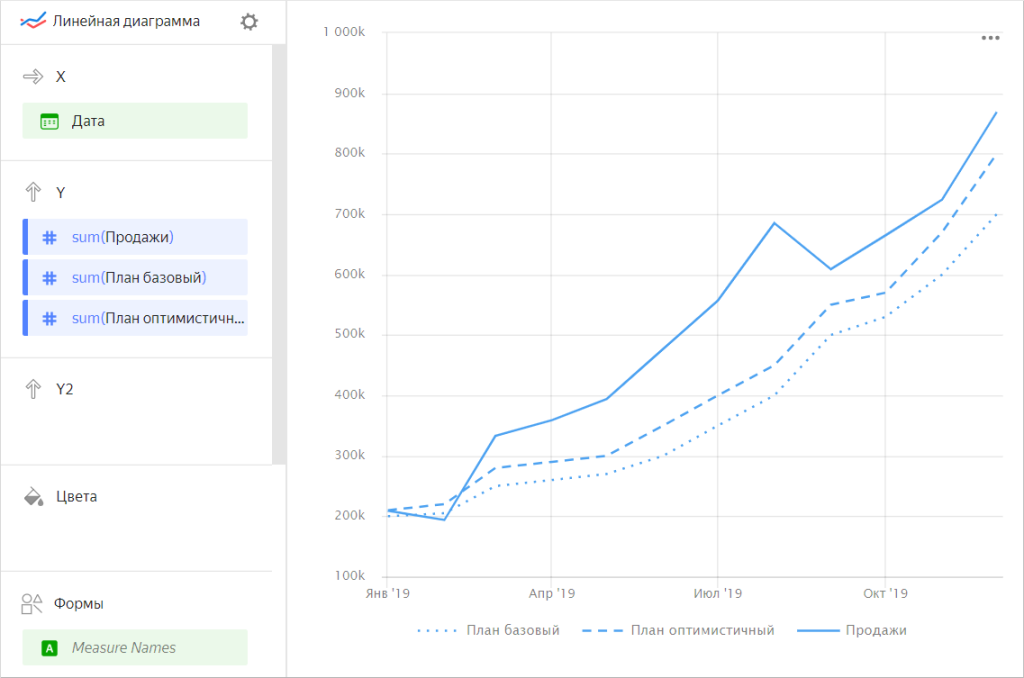The width and height of the screenshot is (1024, 678).
Task: Click the Цвета paint bucket icon
Action: (33, 496)
